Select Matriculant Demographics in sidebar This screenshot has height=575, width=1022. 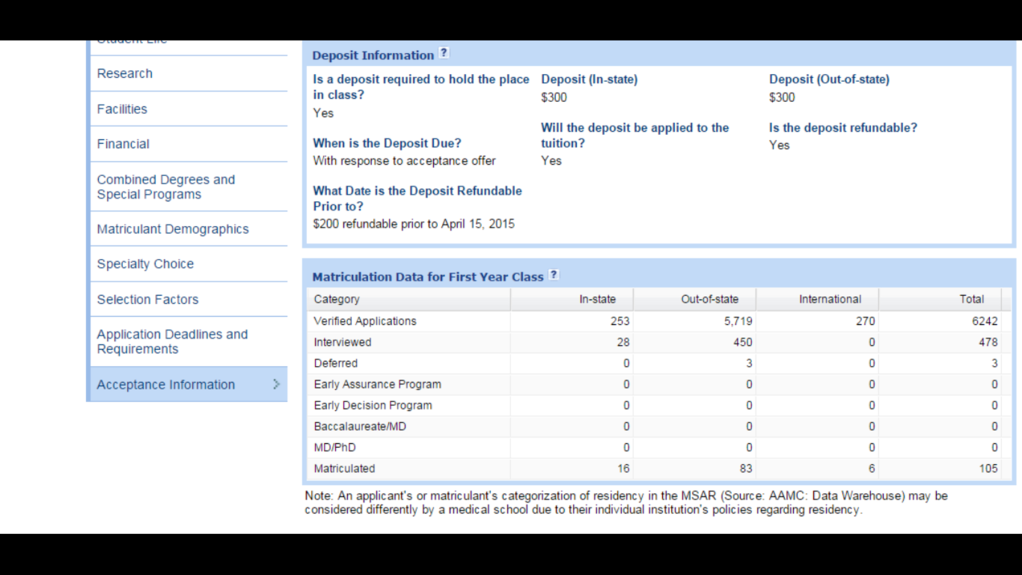tap(173, 229)
